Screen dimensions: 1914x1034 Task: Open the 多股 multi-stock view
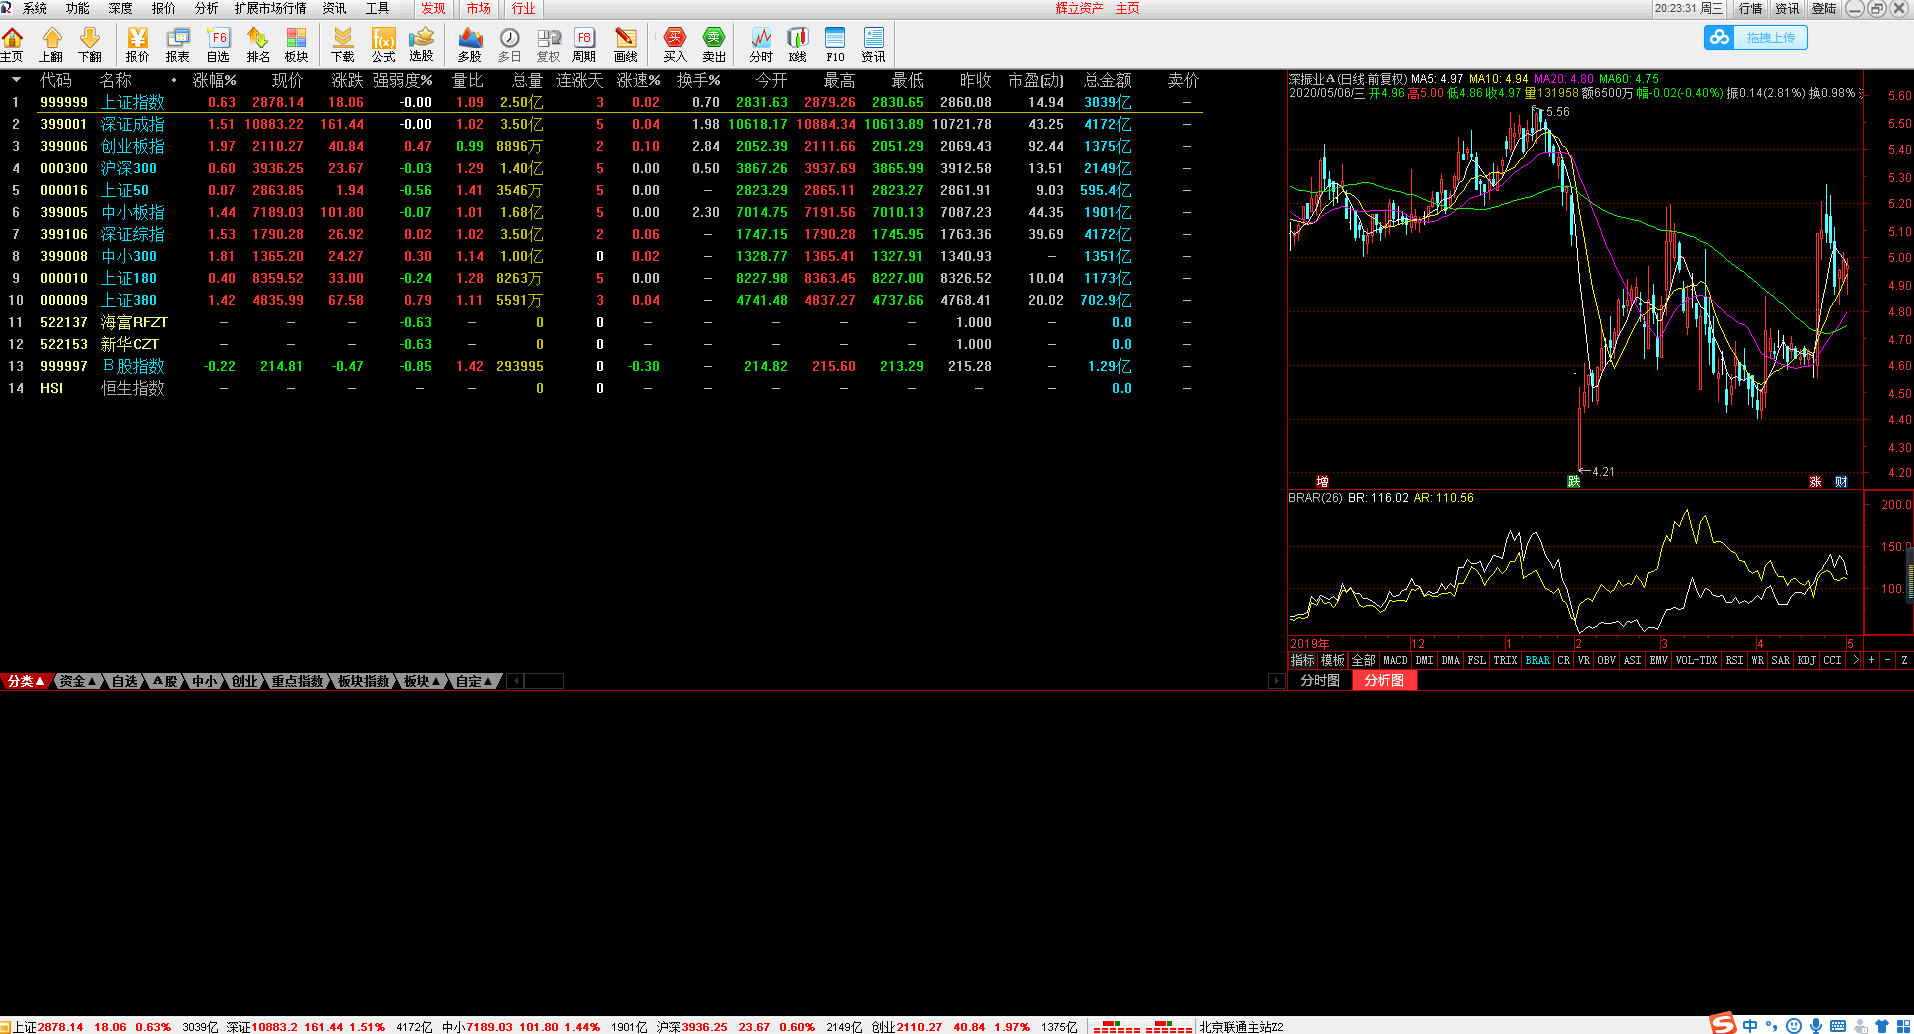tap(469, 44)
